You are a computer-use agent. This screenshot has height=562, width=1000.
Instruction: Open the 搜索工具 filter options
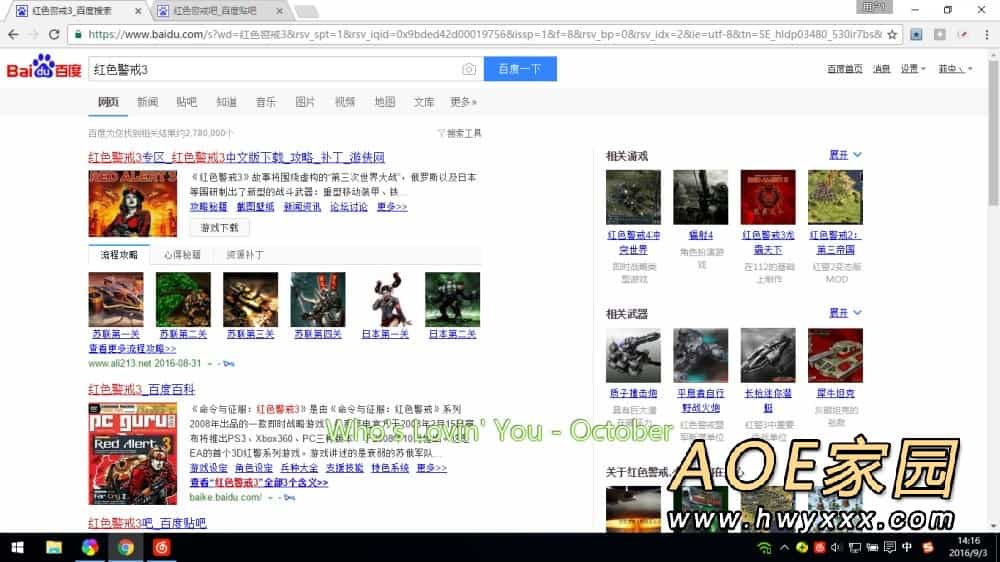(460, 133)
